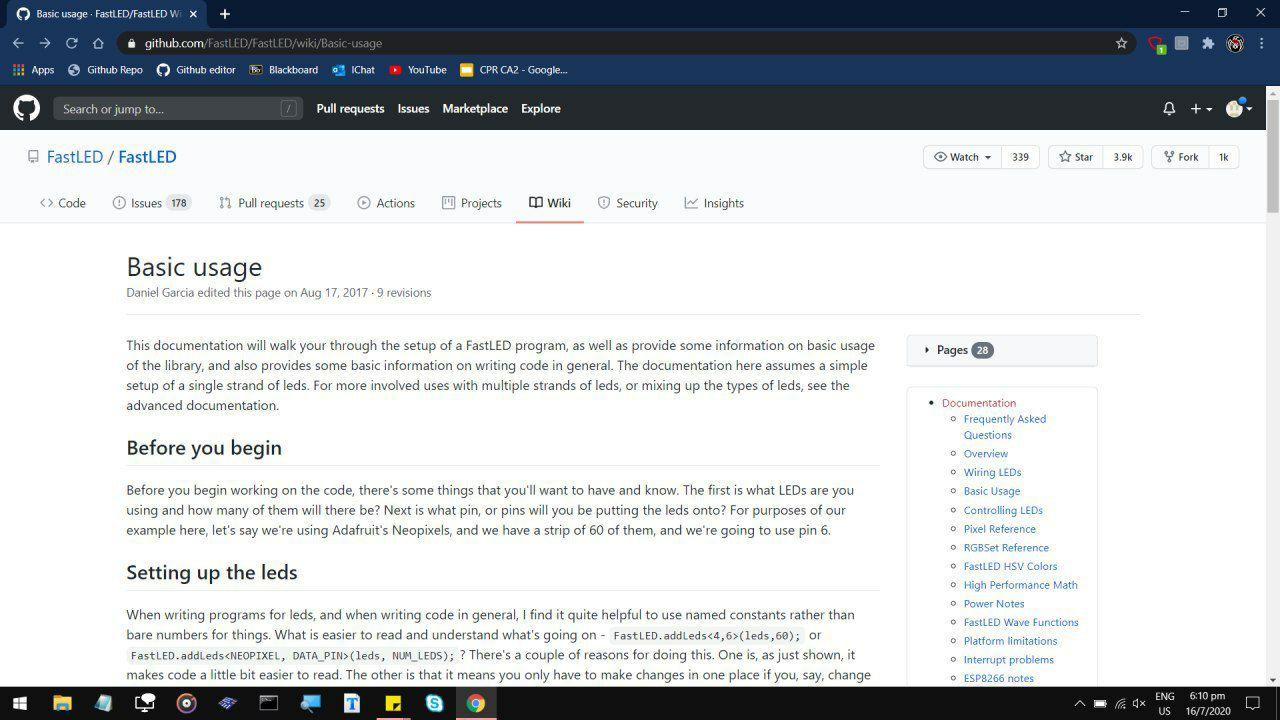Screen dimensions: 1280x720
Task: Switch to the Security tab
Action: [x=627, y=203]
